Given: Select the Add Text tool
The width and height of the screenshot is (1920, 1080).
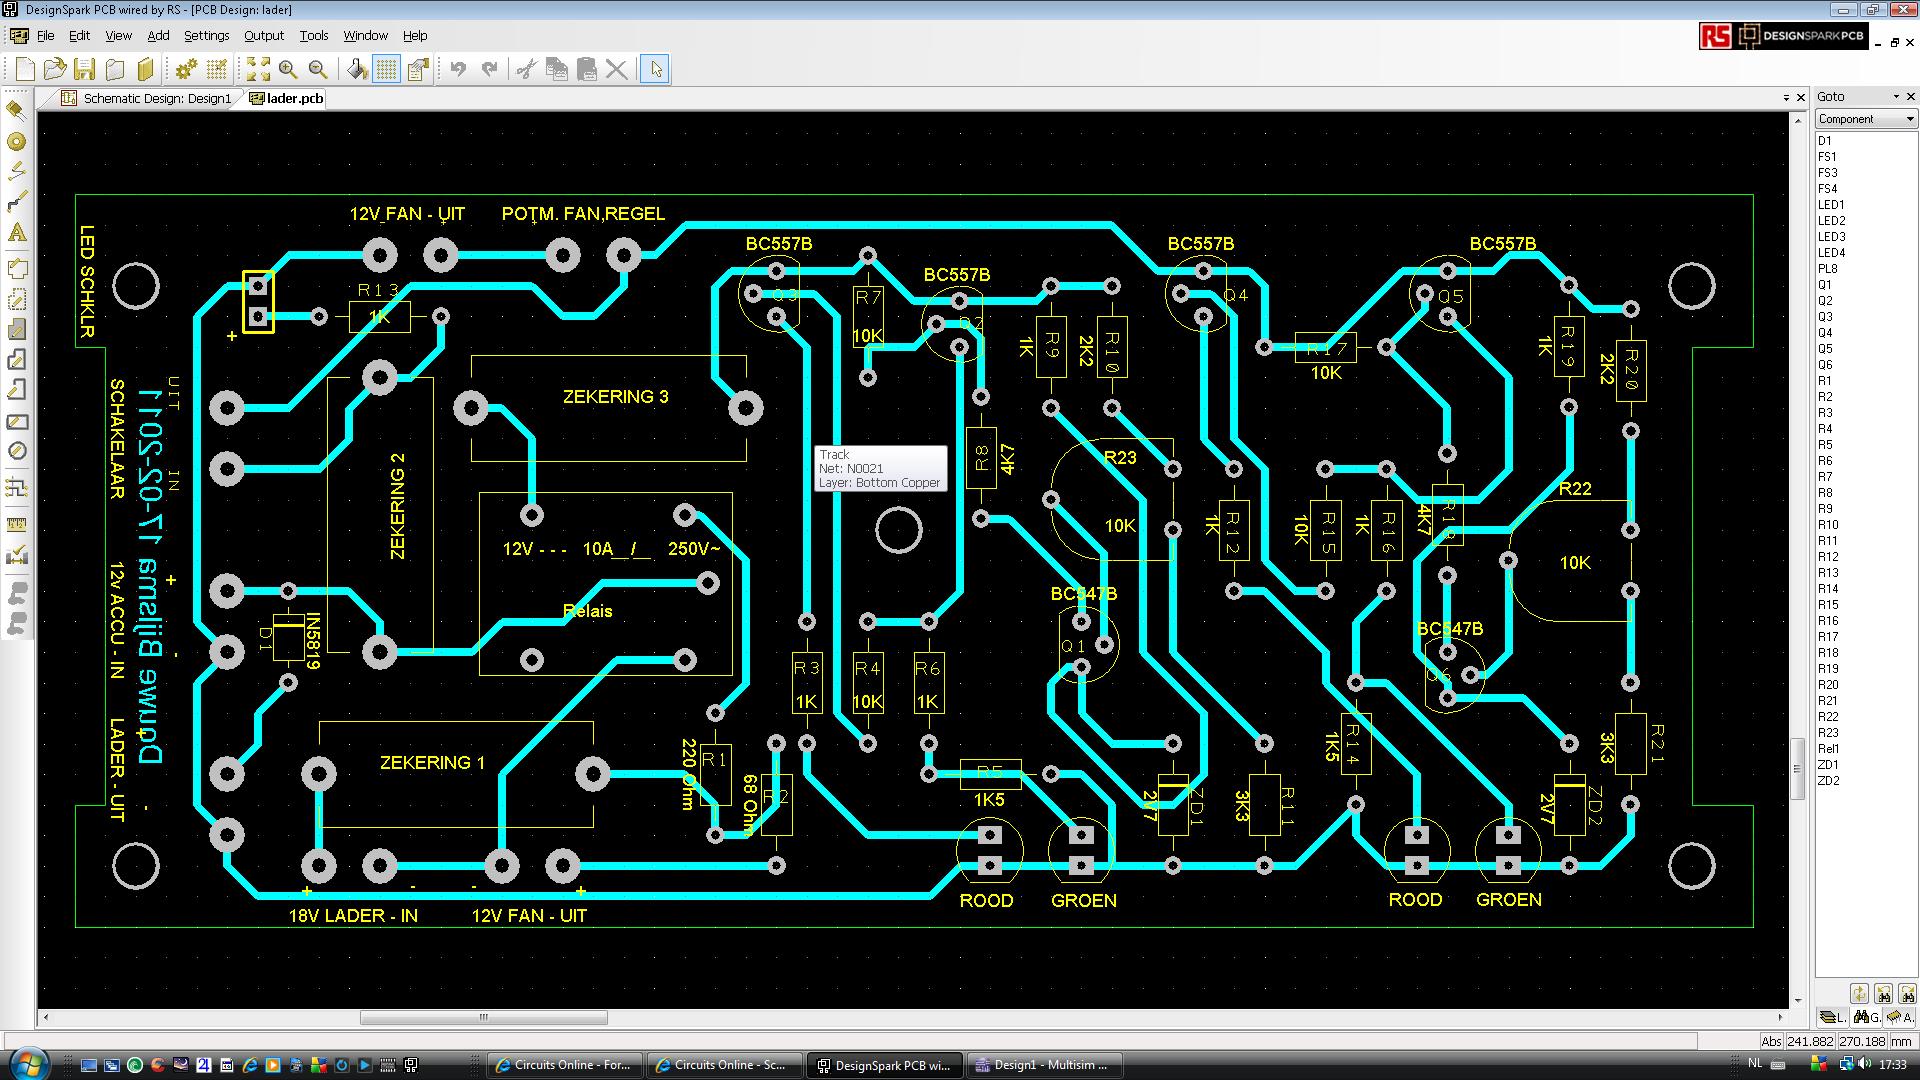Looking at the screenshot, I should (16, 232).
